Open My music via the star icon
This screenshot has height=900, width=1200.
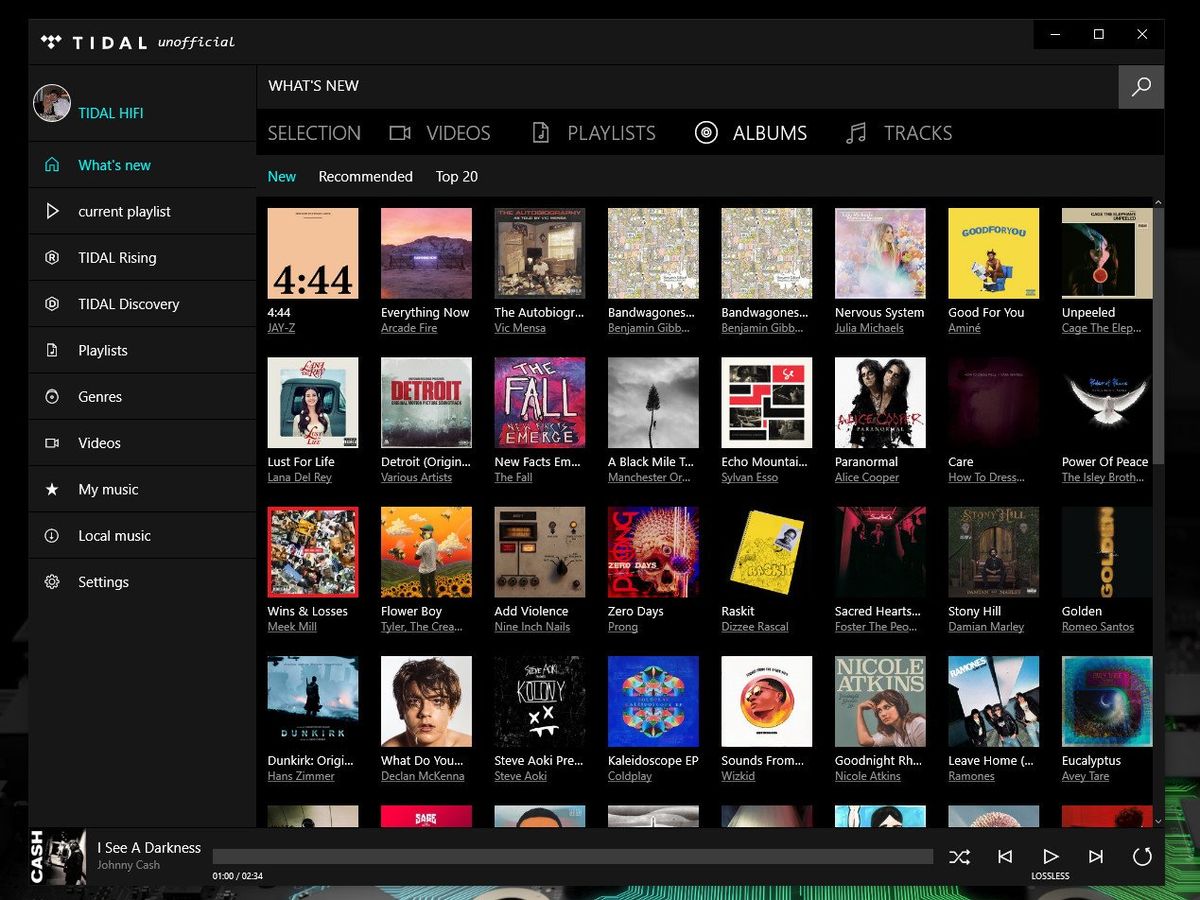(52, 489)
